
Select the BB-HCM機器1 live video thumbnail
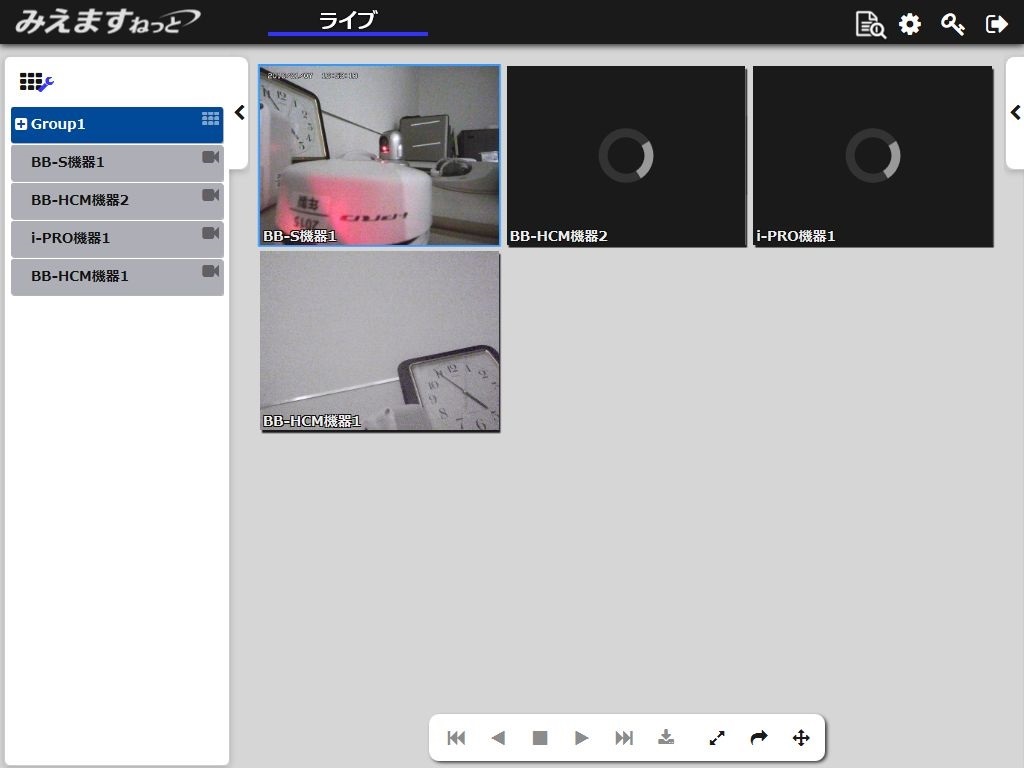pyautogui.click(x=380, y=341)
